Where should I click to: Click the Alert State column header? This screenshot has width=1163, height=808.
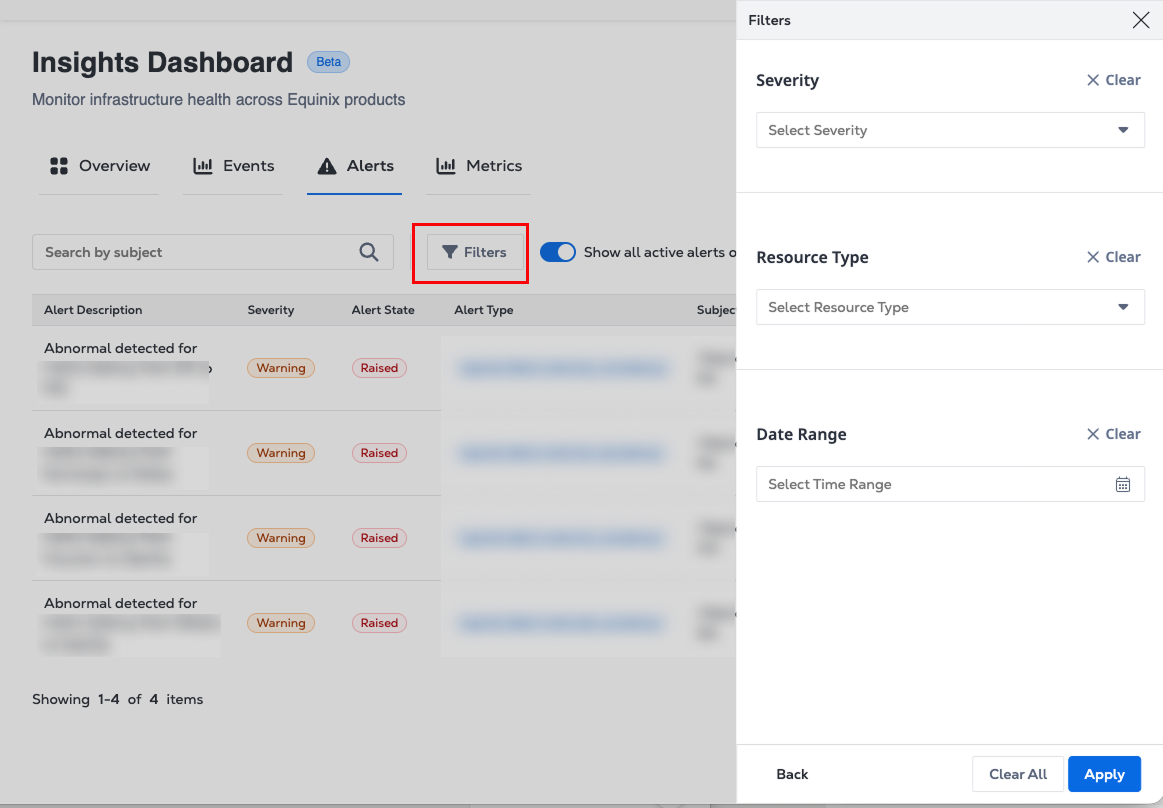pyautogui.click(x=383, y=310)
